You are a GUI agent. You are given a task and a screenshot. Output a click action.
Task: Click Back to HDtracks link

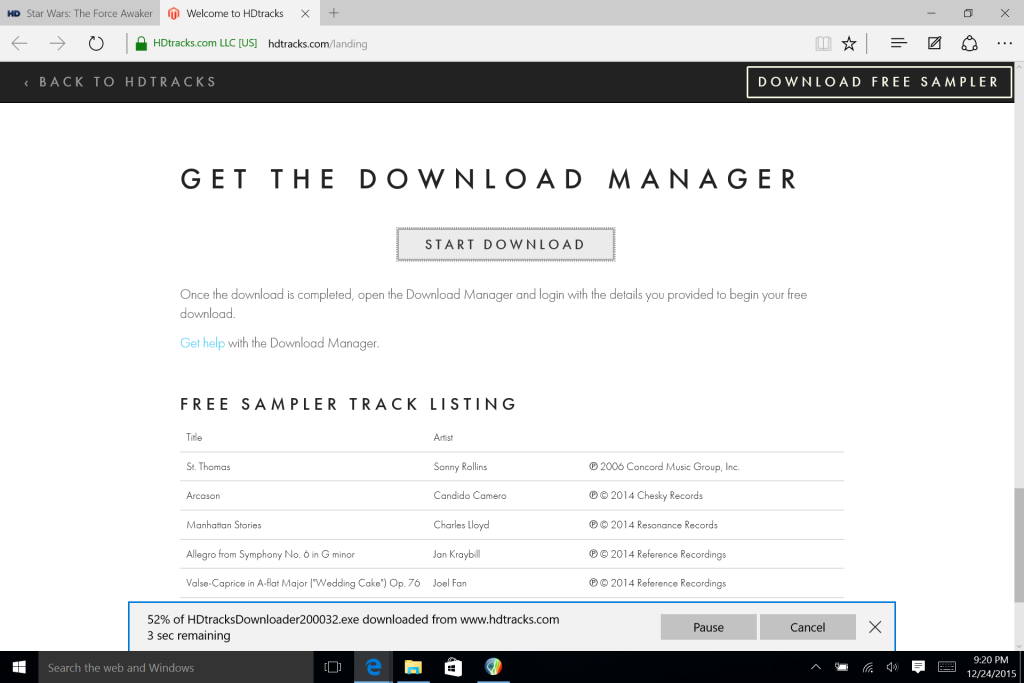click(x=120, y=82)
